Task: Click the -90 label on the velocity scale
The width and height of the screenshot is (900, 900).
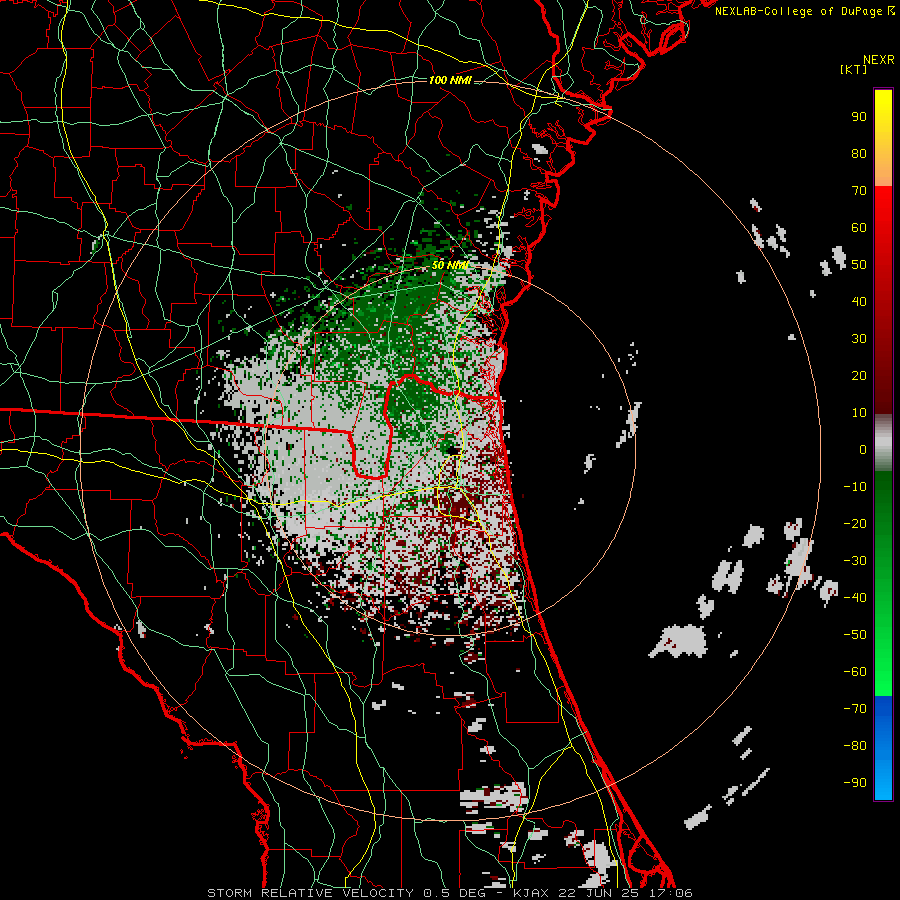Action: [x=855, y=783]
